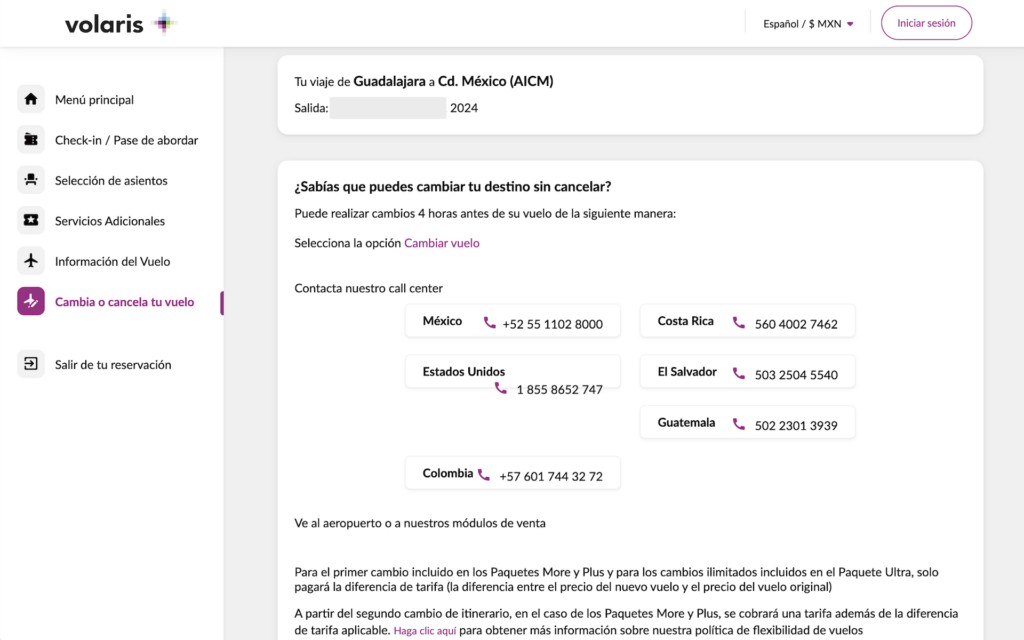Click the 'Contacta nuestro call center' text
1024x640 pixels.
[368, 288]
